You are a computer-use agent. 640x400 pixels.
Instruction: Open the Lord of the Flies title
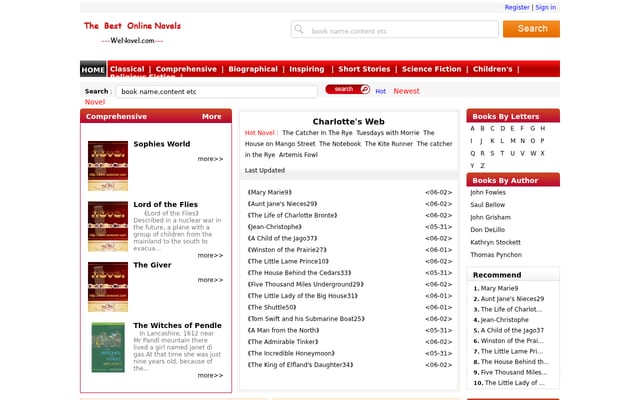point(165,204)
